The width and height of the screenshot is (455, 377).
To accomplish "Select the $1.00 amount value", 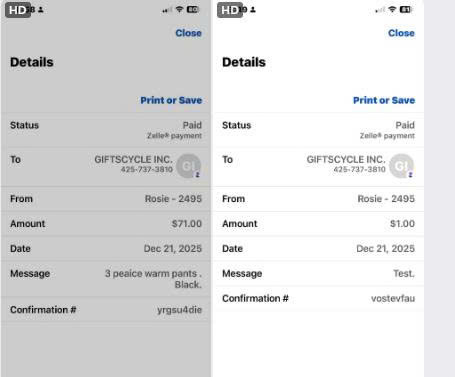I will click(402, 224).
